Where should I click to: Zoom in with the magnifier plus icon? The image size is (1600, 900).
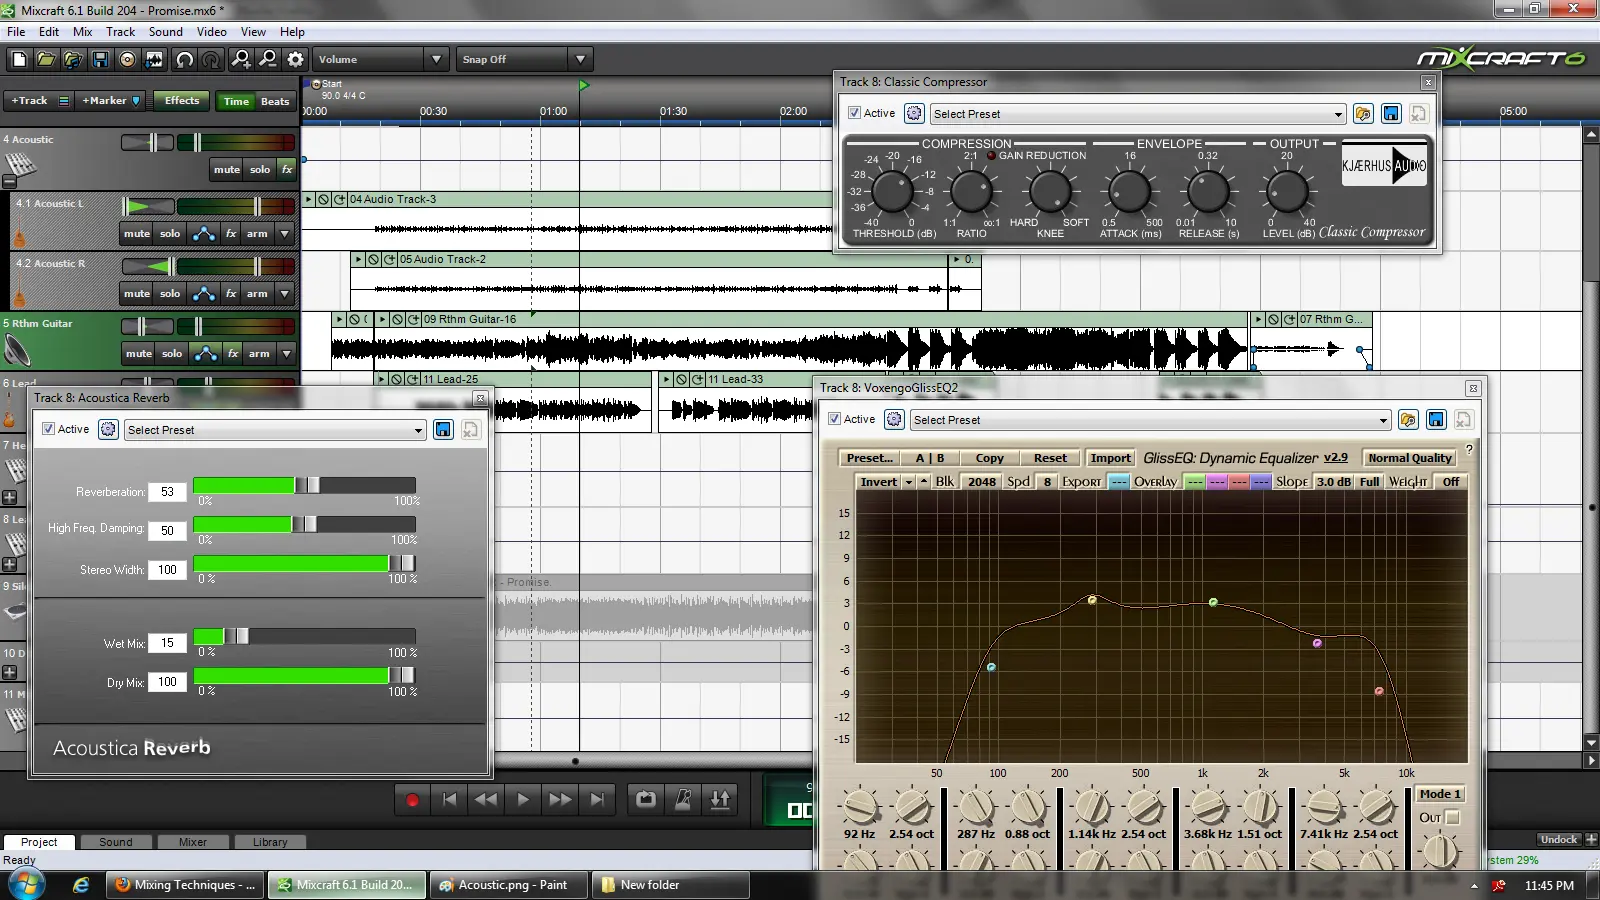[x=241, y=60]
